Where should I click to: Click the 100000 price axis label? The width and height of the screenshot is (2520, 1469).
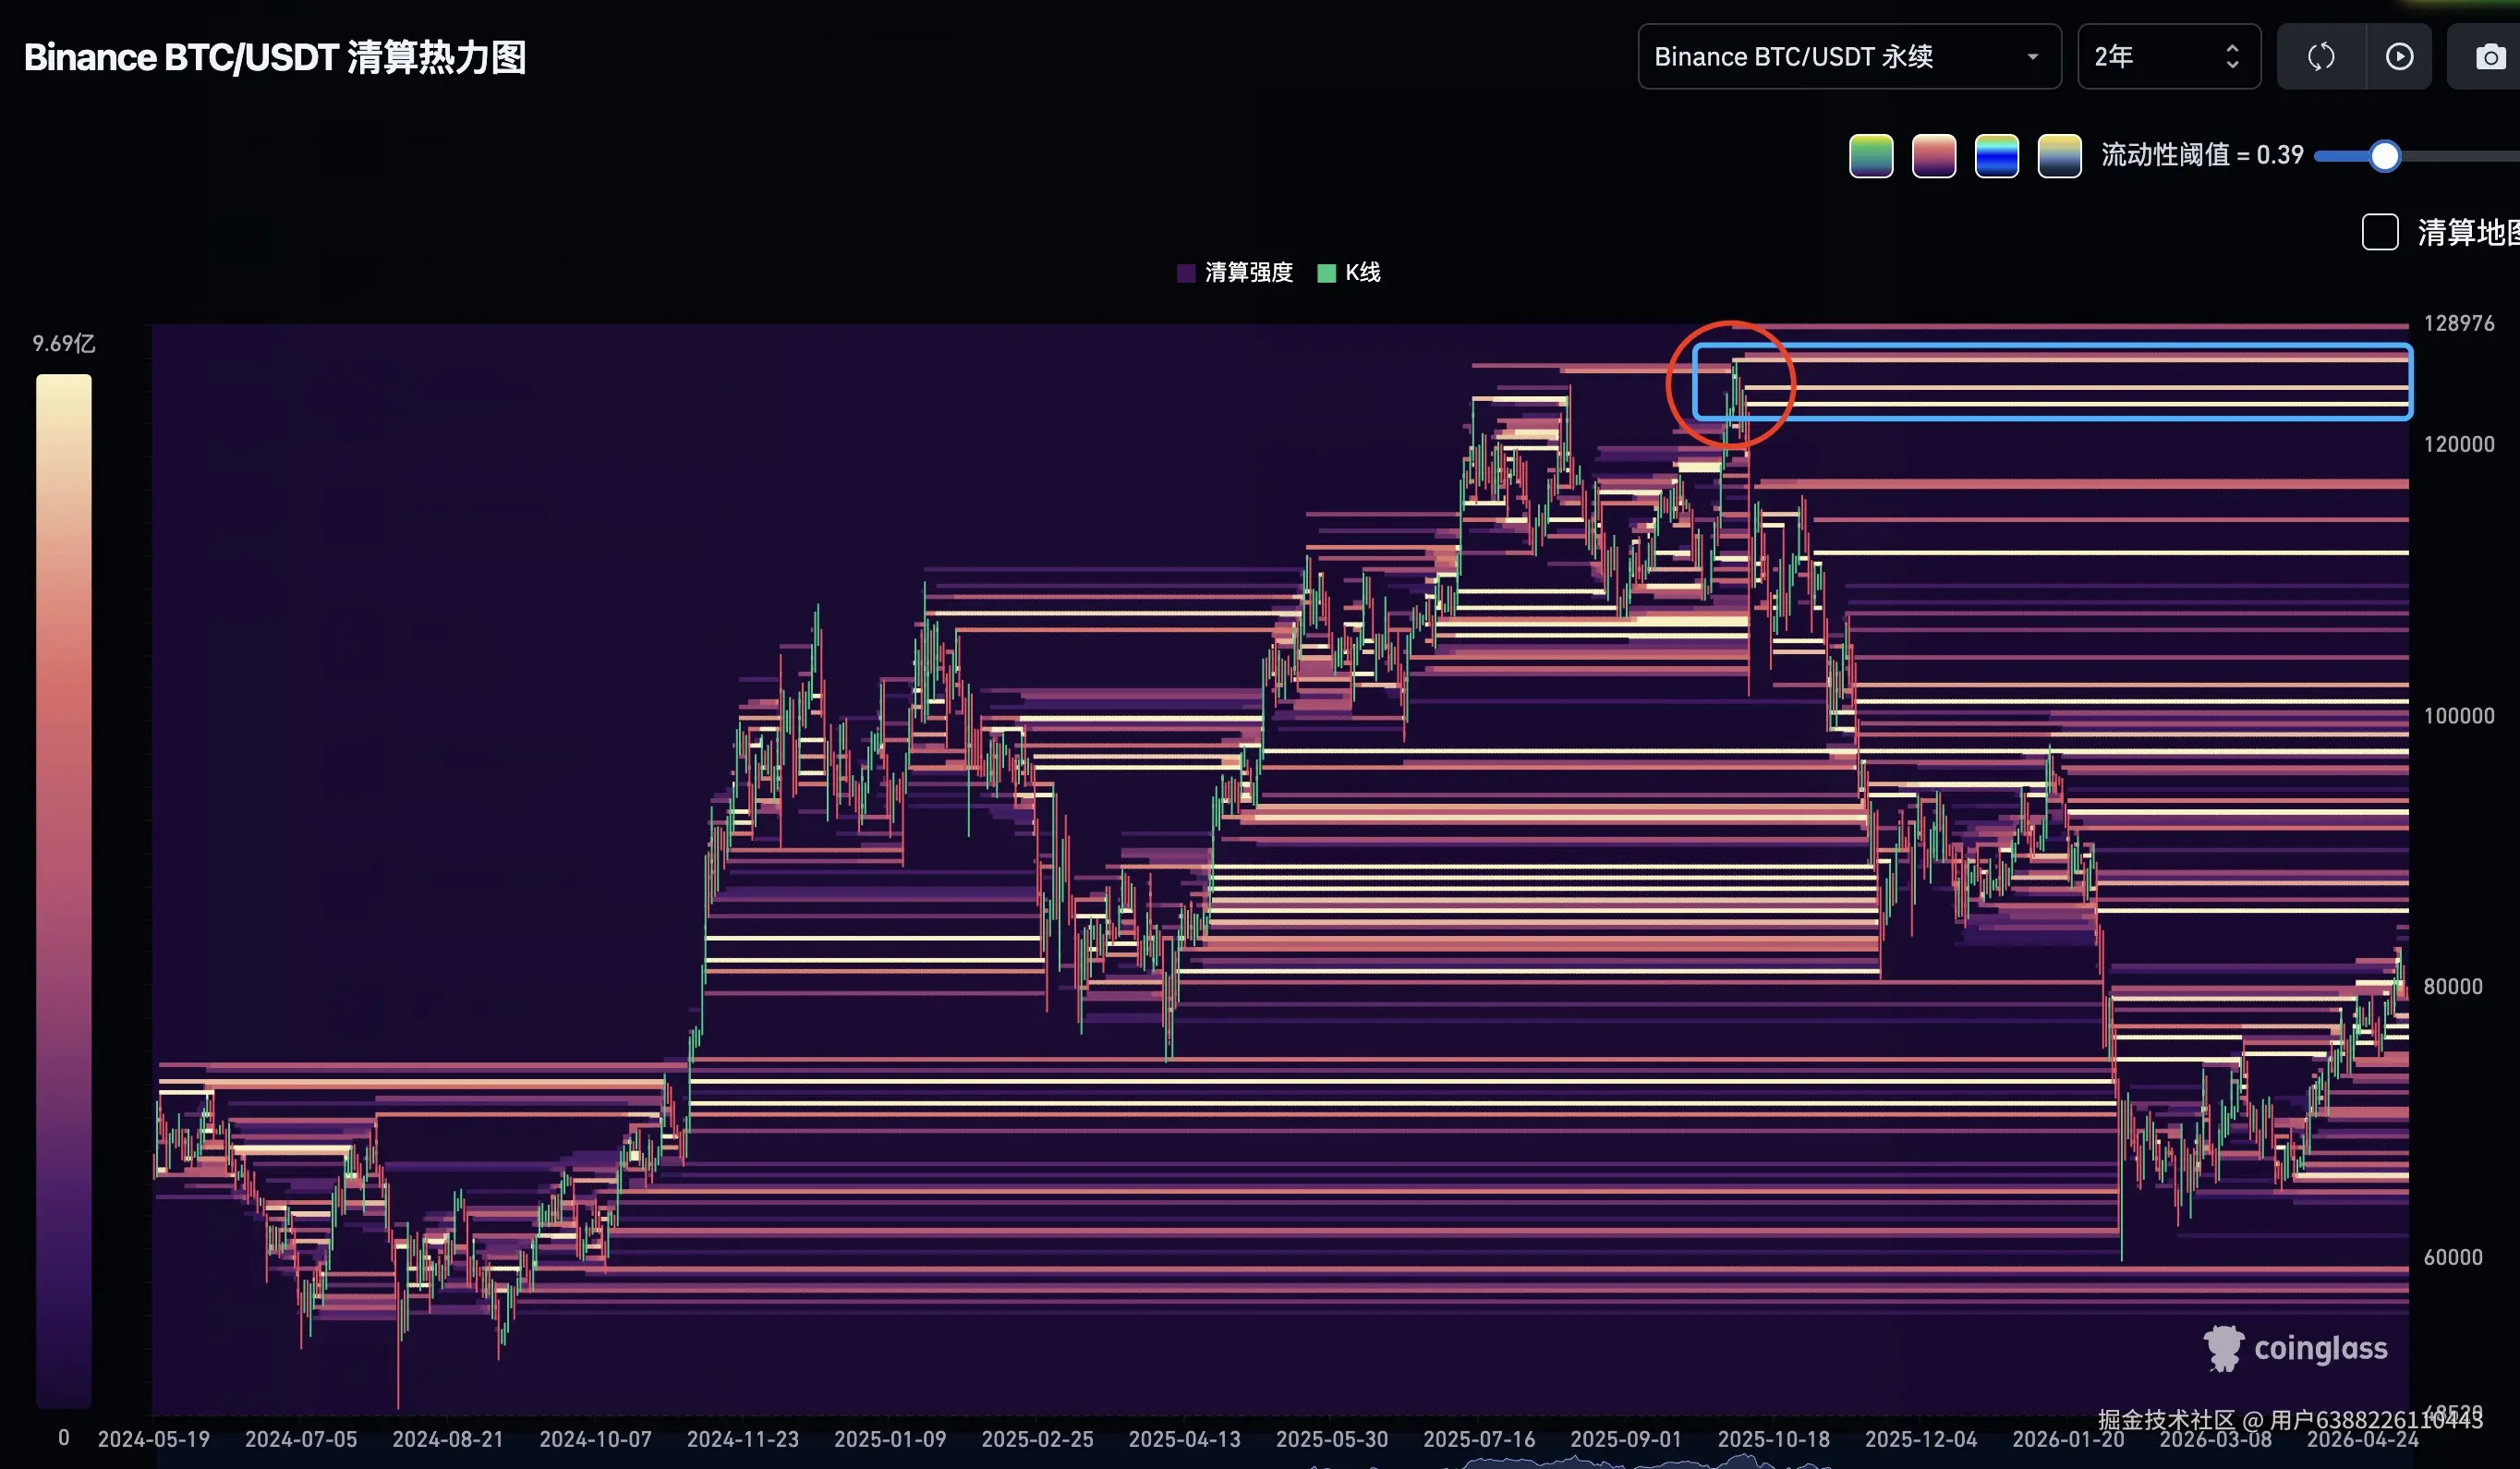[2459, 716]
